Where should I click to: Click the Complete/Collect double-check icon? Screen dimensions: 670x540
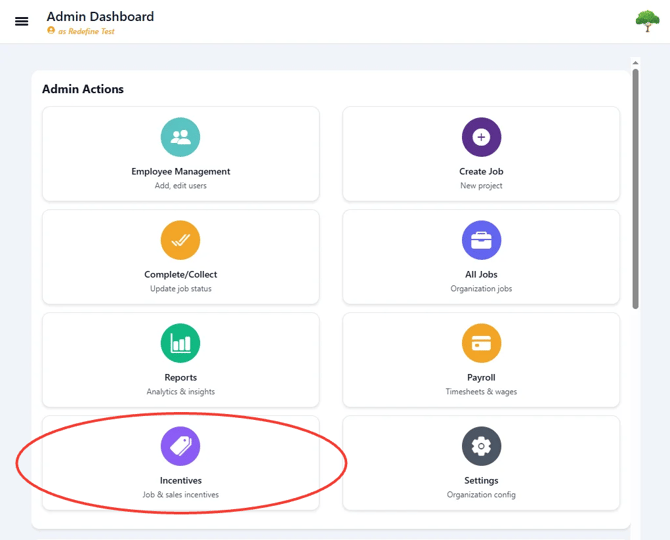tap(180, 240)
